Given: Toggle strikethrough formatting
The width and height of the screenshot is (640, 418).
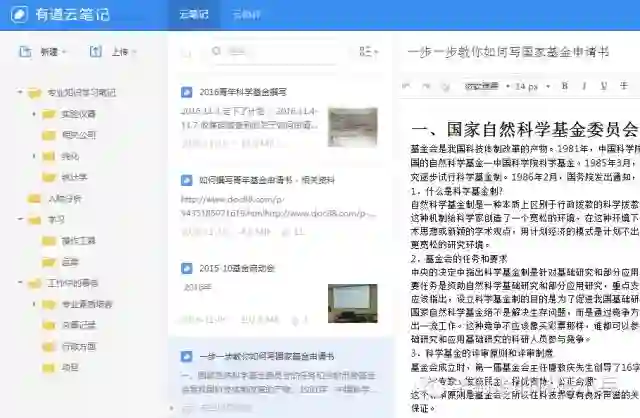Looking at the screenshot, I should pyautogui.click(x=624, y=86).
